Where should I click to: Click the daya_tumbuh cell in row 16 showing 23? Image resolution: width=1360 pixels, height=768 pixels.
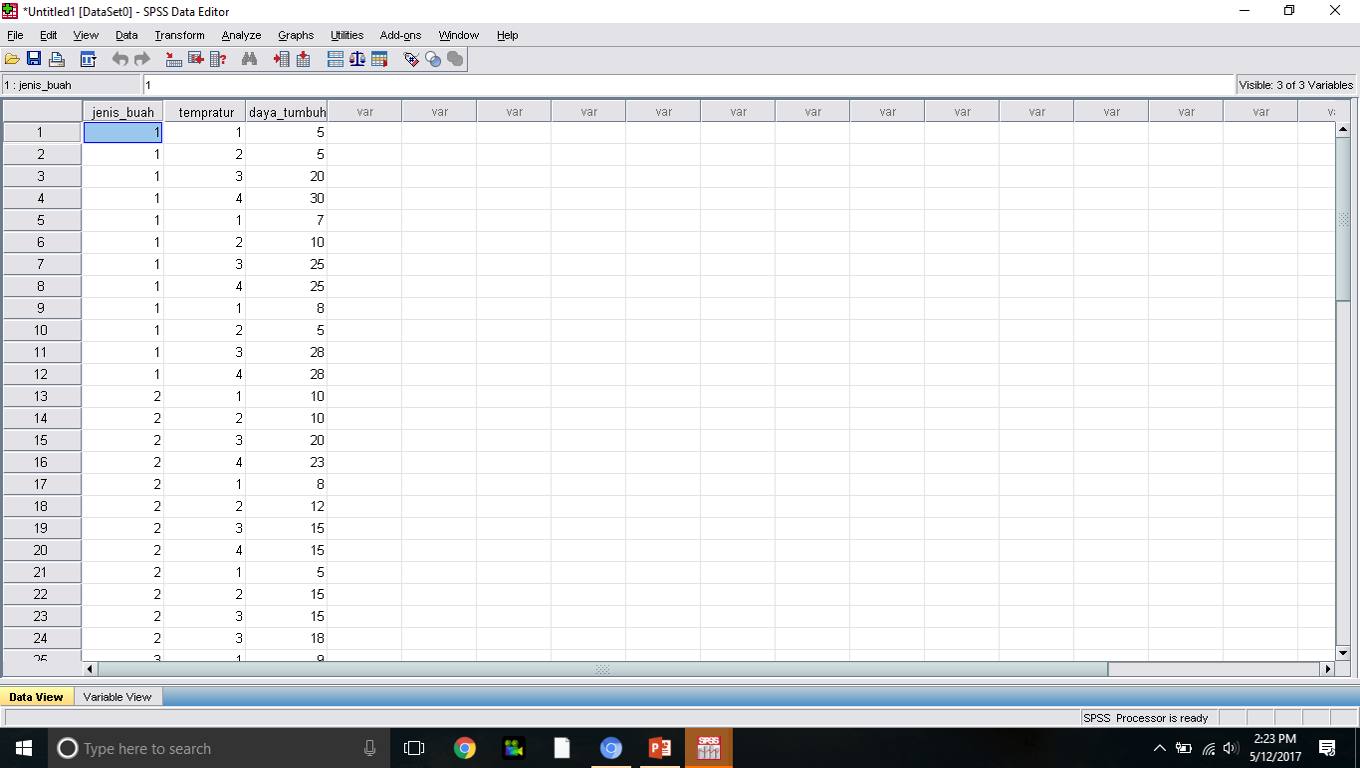pos(287,462)
